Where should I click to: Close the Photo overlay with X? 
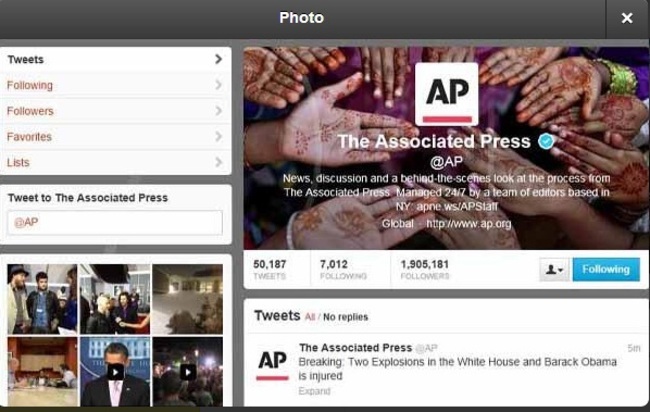(x=627, y=18)
